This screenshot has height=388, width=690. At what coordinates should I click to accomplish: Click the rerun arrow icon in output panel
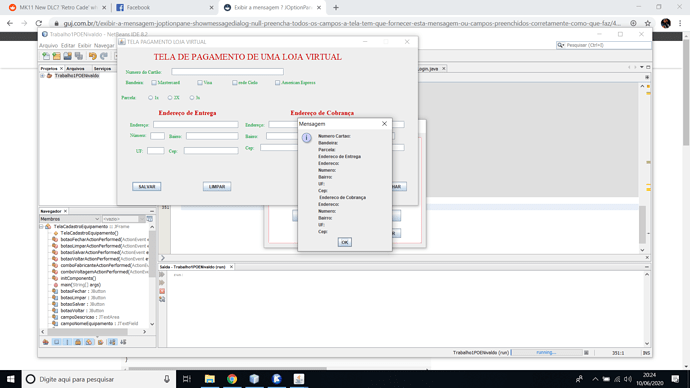click(162, 275)
